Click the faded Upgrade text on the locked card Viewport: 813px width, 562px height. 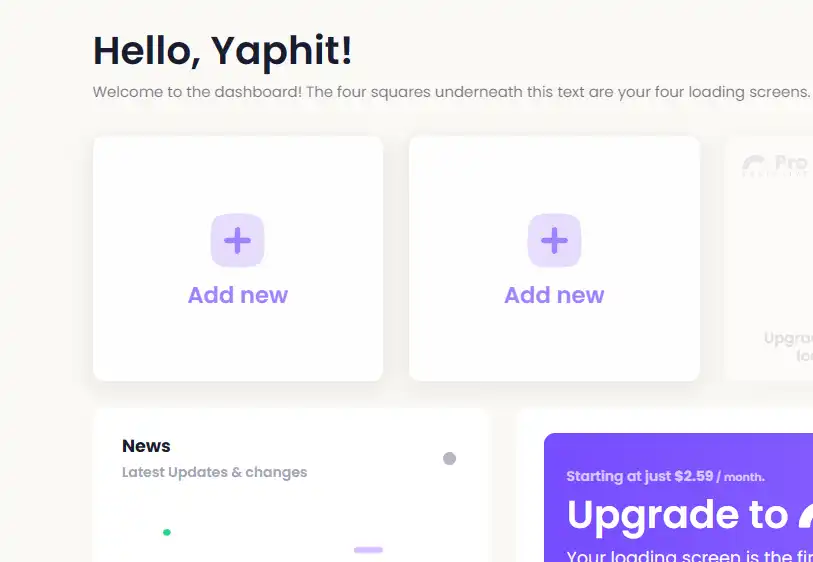tap(788, 339)
